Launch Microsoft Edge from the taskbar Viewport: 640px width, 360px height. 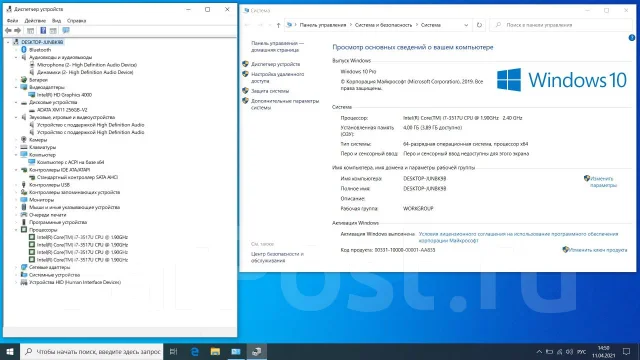coord(195,351)
